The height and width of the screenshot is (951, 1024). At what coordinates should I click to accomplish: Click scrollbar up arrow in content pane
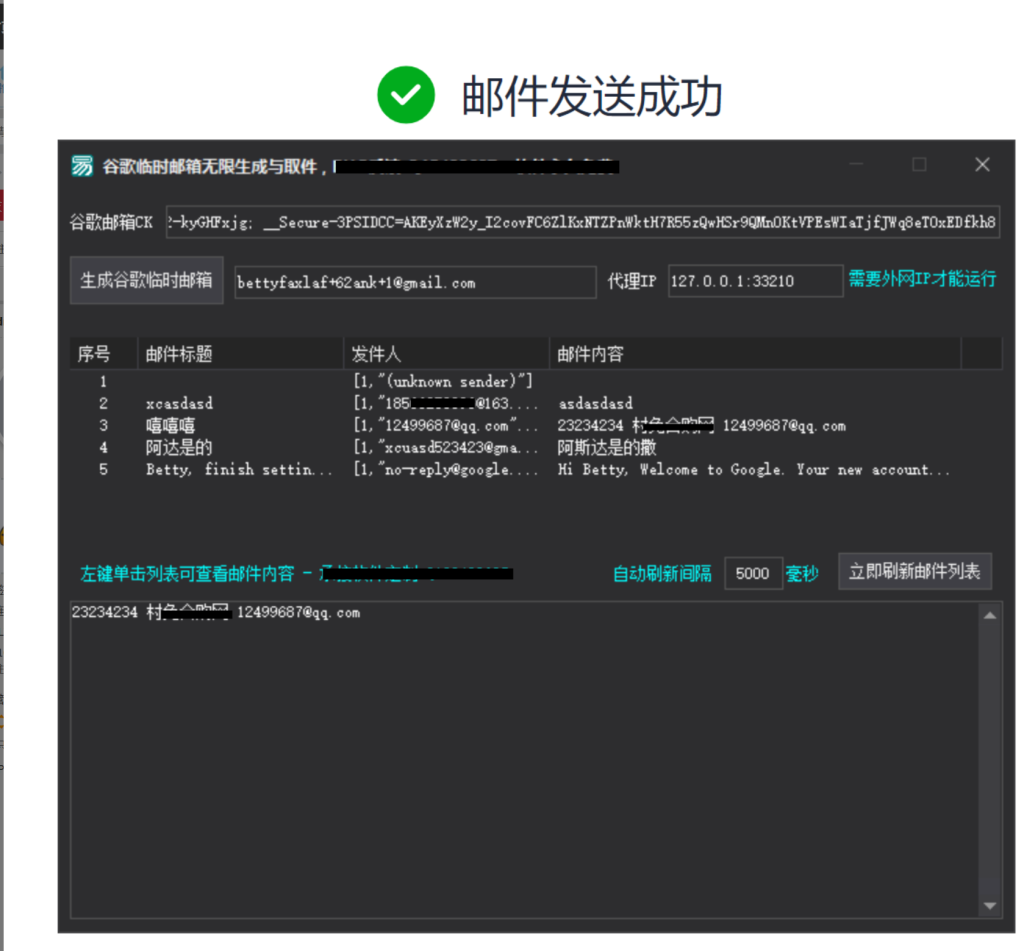[x=990, y=616]
